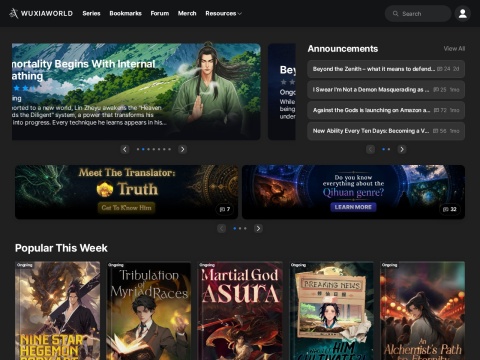Open Tribulation of Myriad Races cover

[149, 311]
